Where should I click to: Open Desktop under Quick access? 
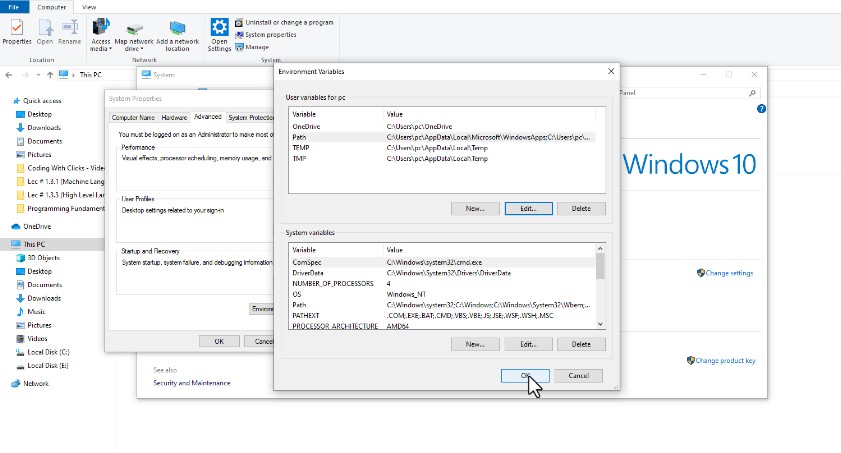click(x=34, y=114)
